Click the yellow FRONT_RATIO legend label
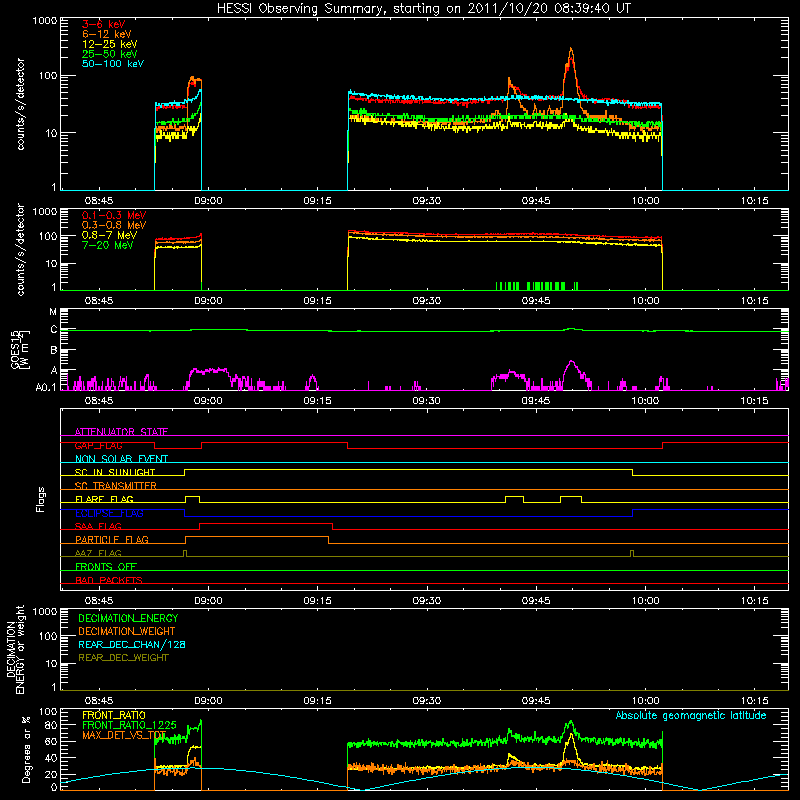Image resolution: width=800 pixels, height=800 pixels. (114, 715)
